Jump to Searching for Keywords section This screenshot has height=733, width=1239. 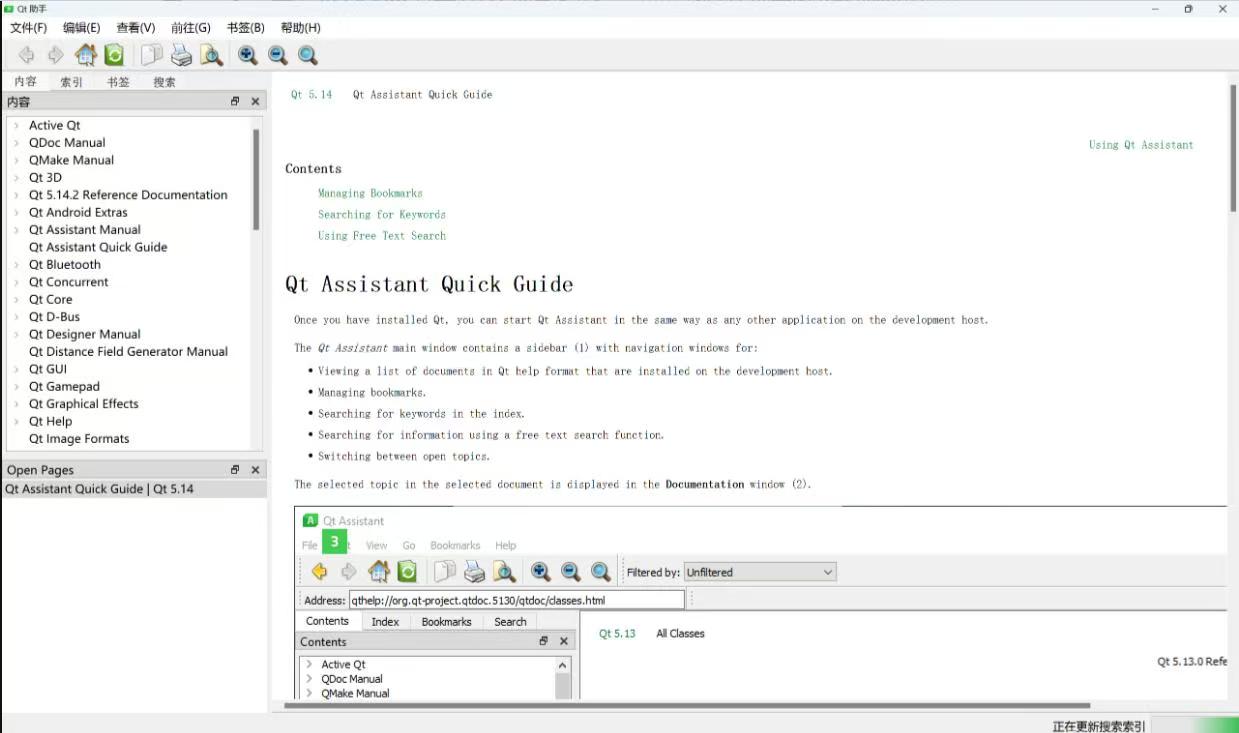click(x=382, y=214)
